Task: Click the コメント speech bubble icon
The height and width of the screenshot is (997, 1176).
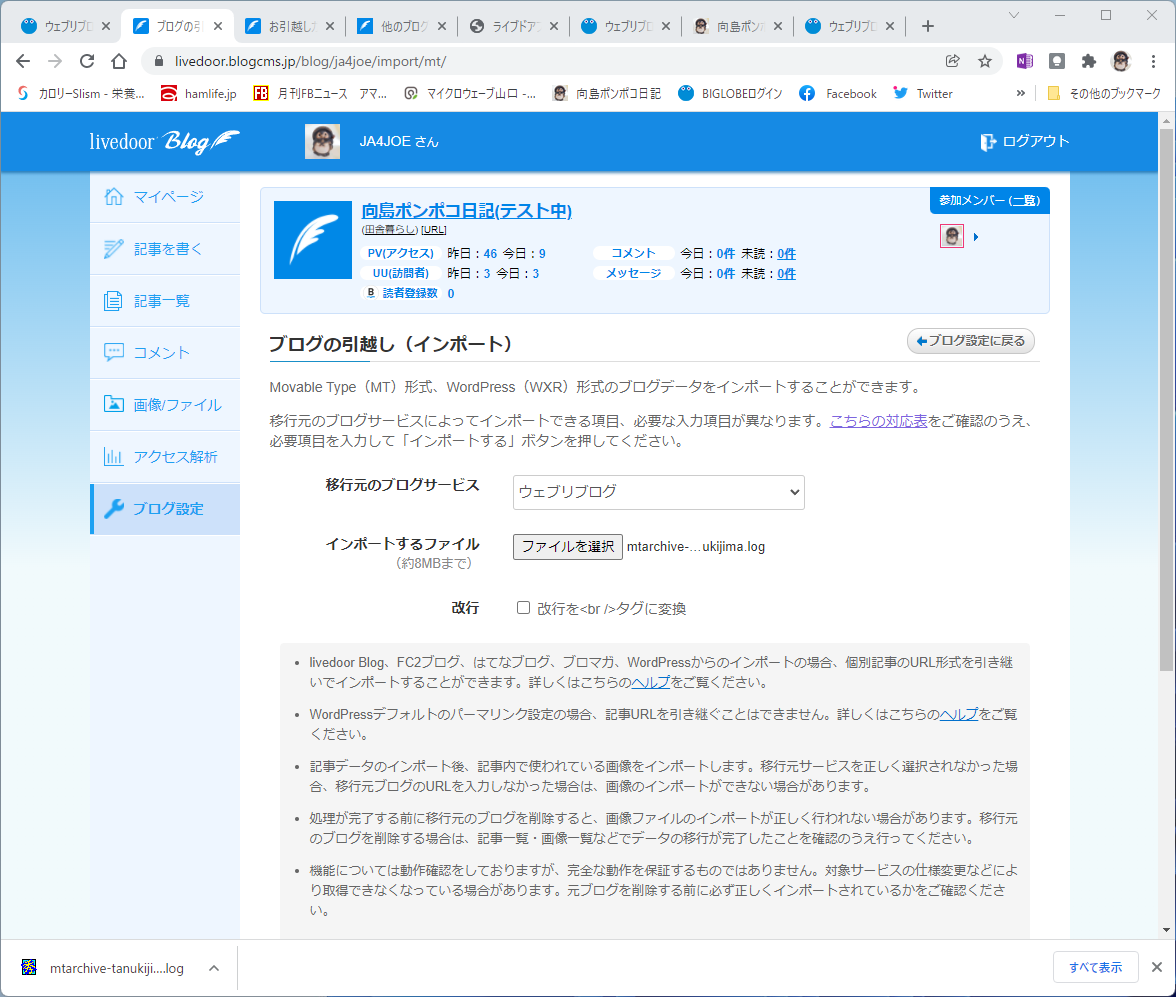Action: tap(113, 352)
